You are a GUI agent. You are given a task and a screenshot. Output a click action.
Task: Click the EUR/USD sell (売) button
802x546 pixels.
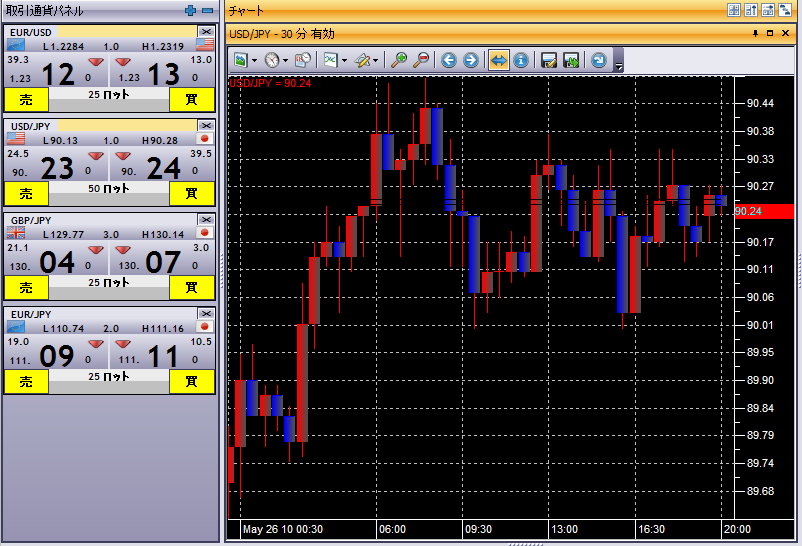pos(26,98)
